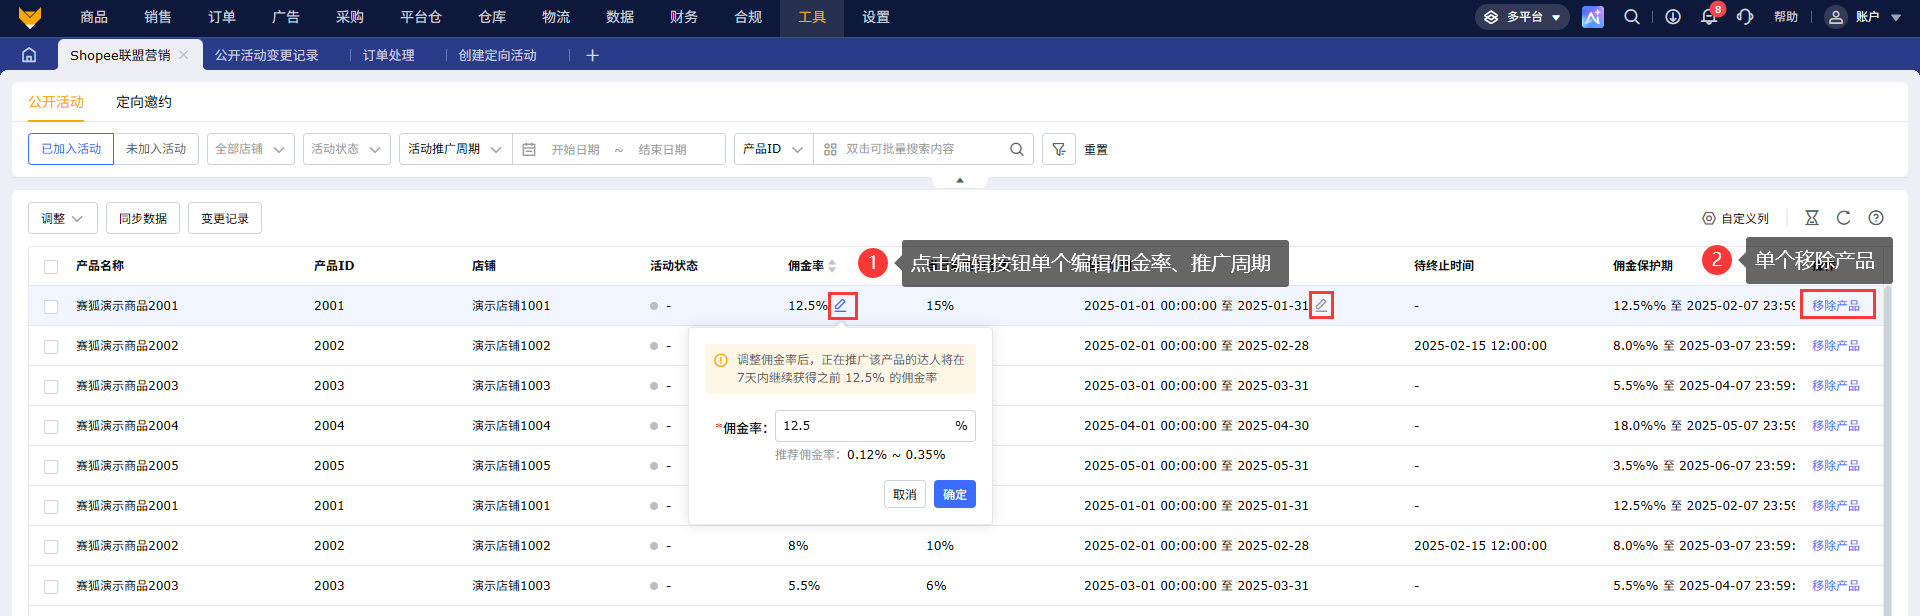Expand the 账户 dropdown arrow

1896,18
